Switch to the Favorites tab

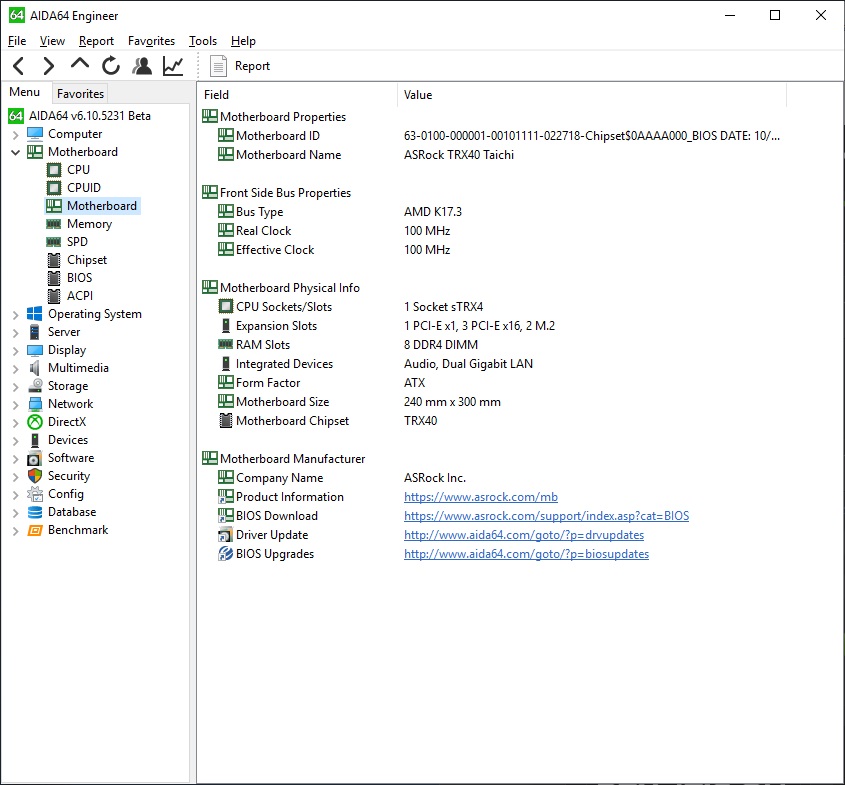click(x=80, y=94)
